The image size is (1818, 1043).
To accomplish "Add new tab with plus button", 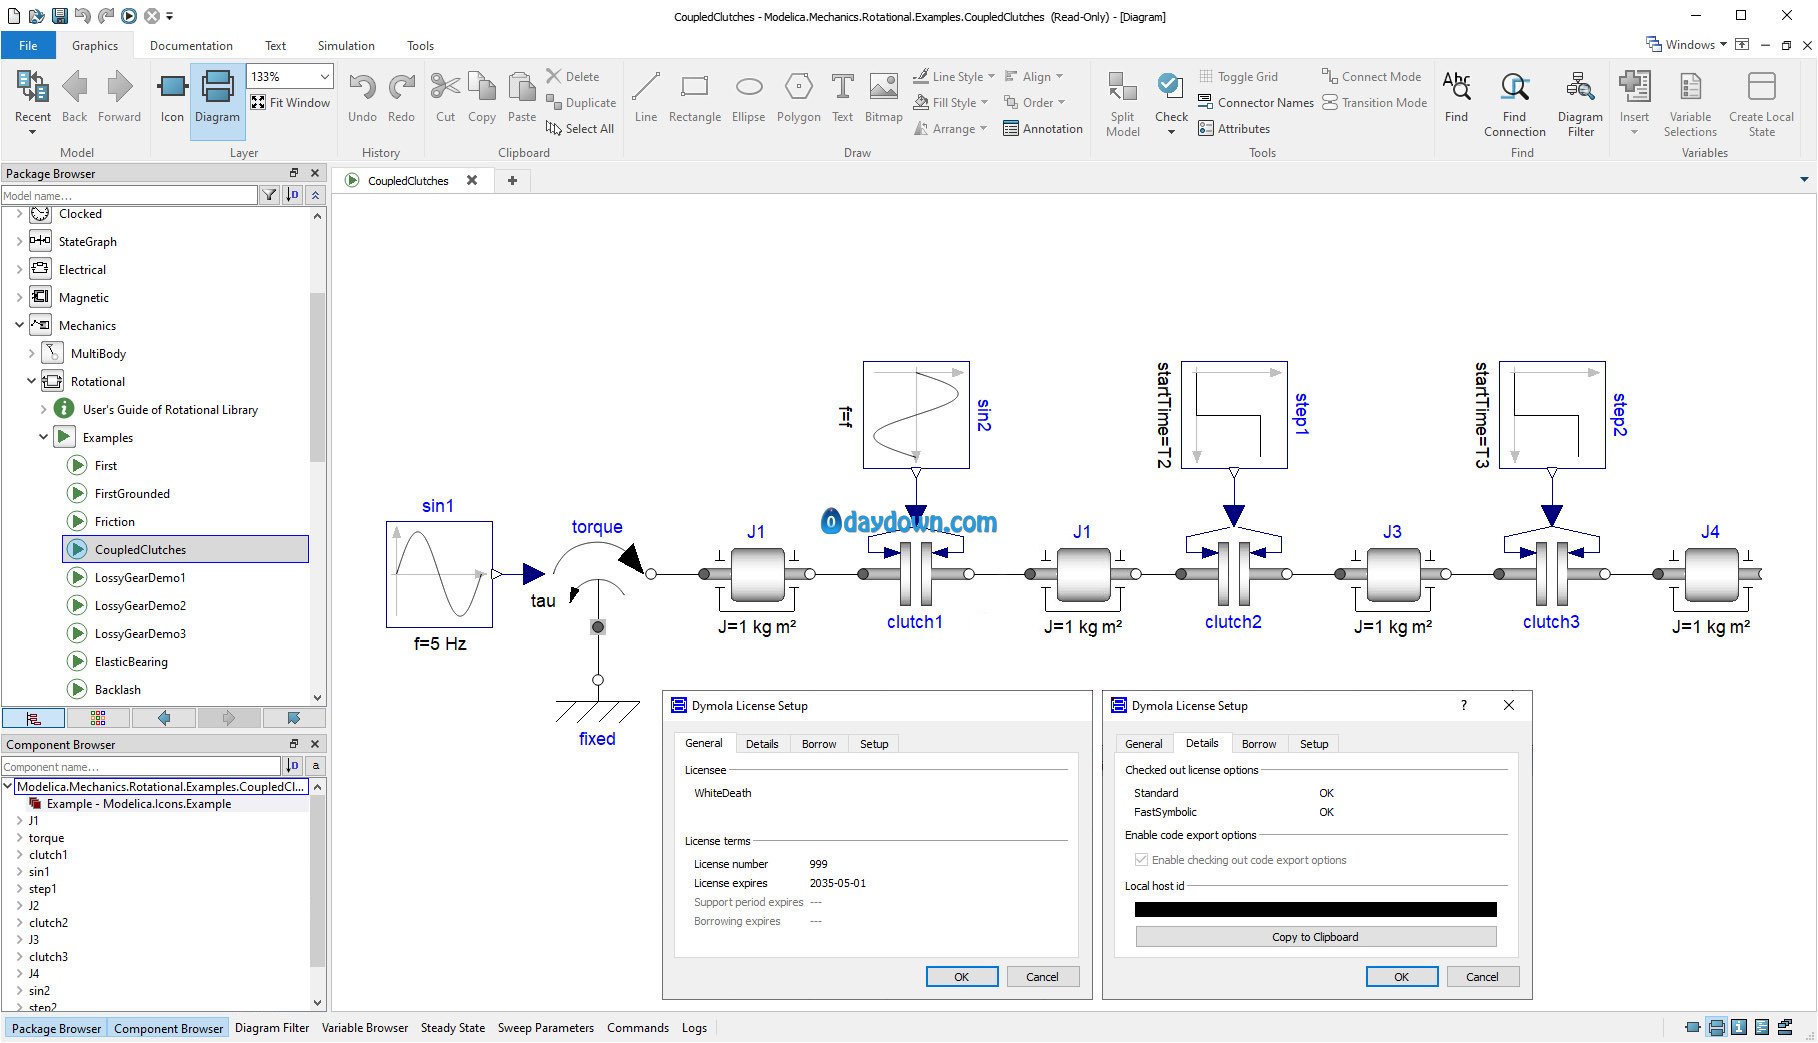I will [512, 181].
